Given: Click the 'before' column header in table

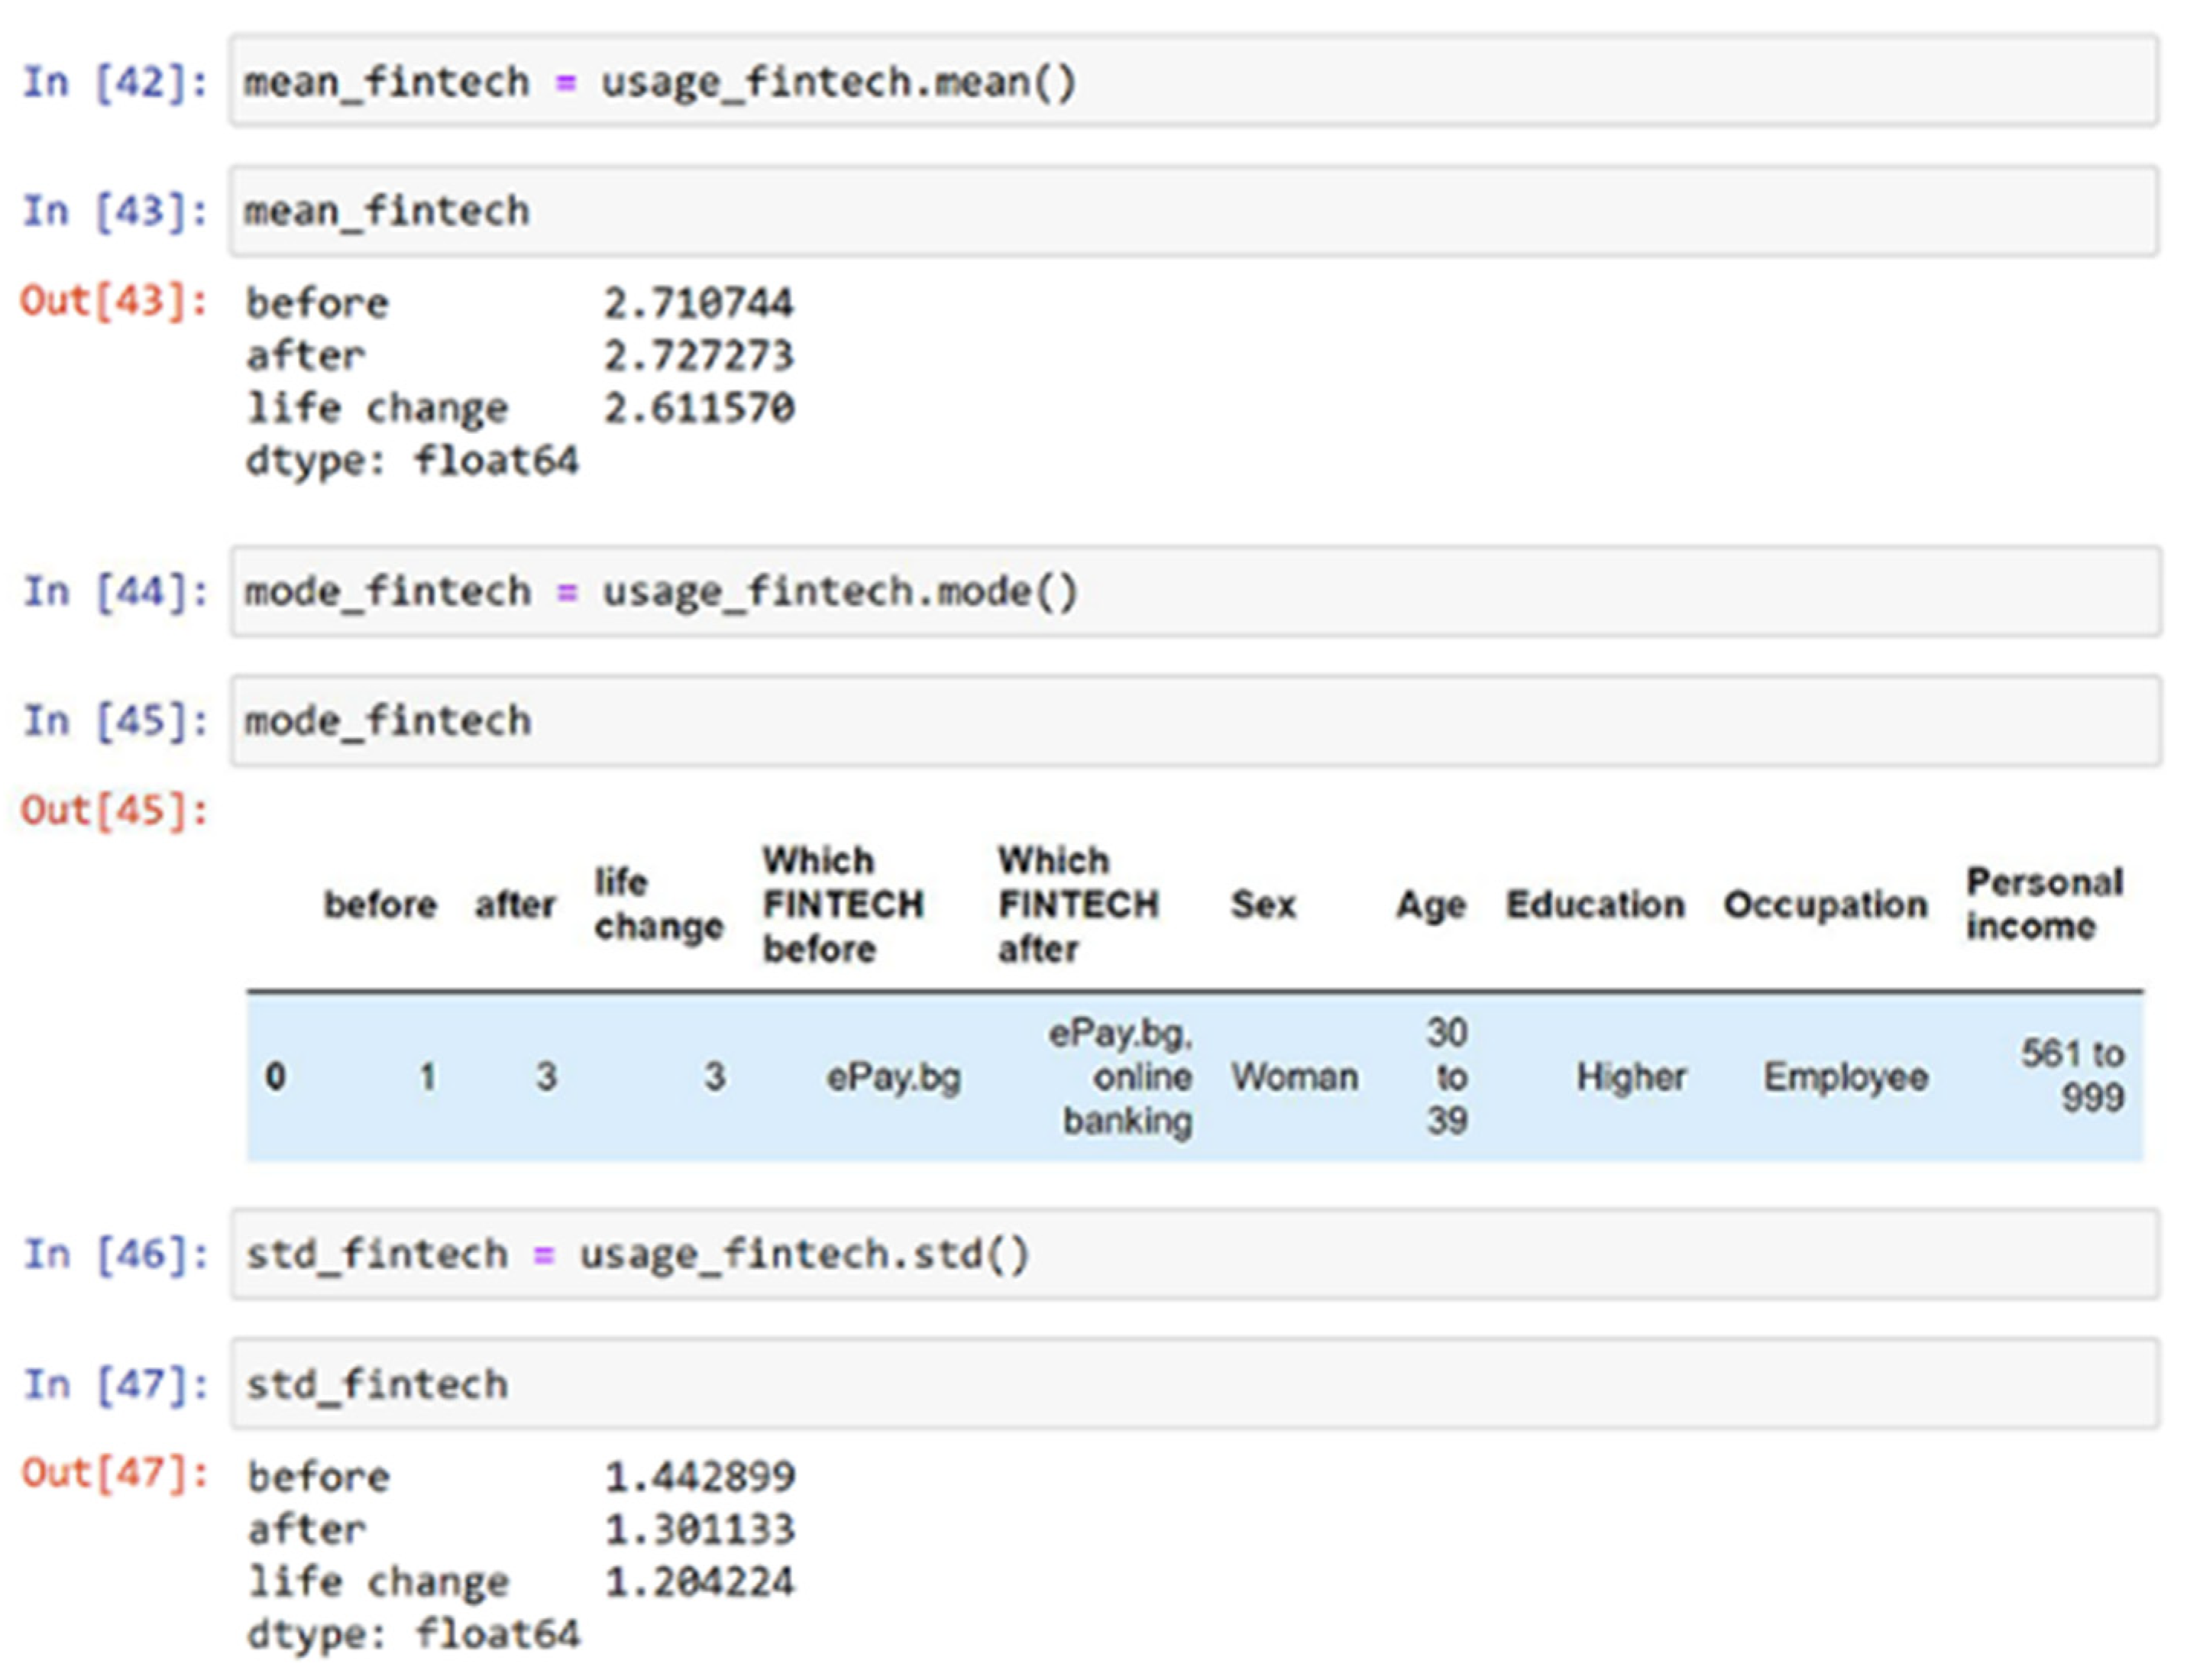Looking at the screenshot, I should pos(380,904).
